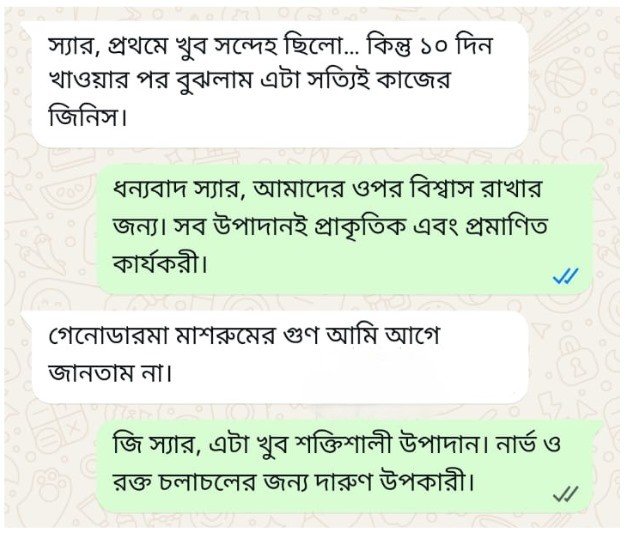
Task: Click the blue double-tick read receipt
Action: point(565,275)
